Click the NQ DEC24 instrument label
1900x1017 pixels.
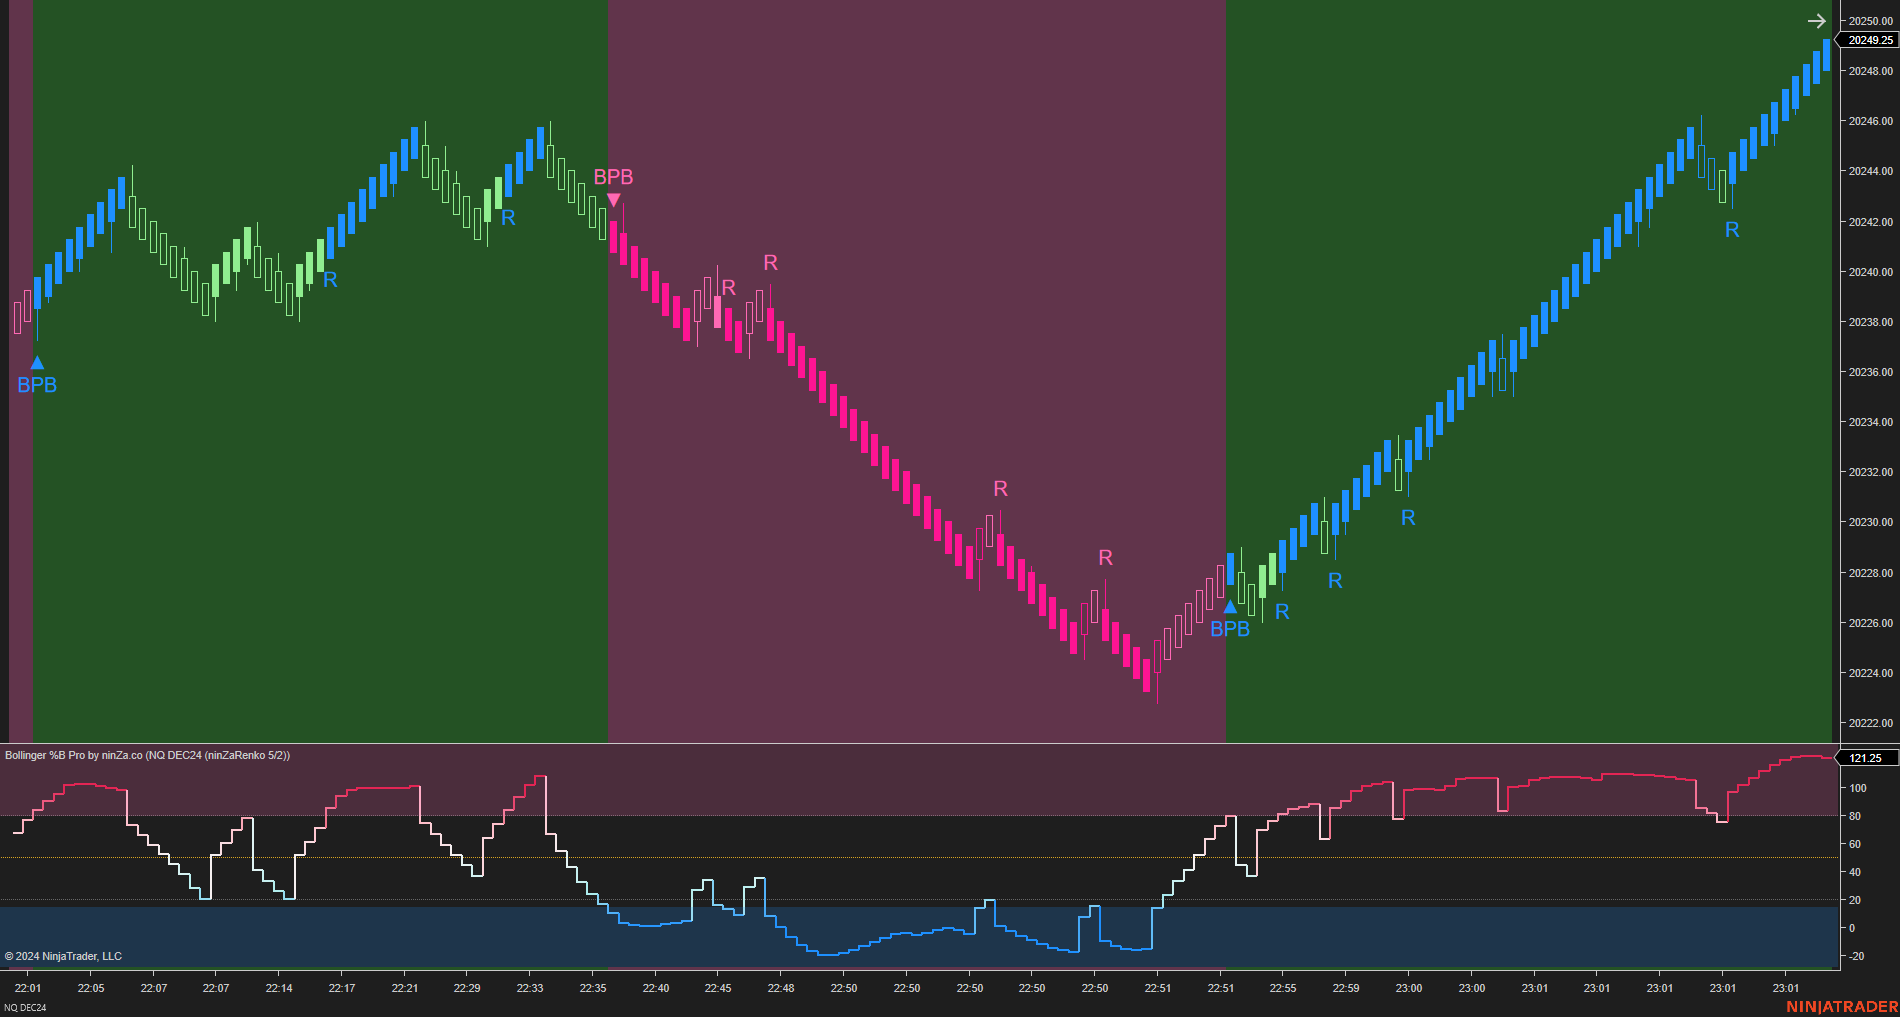(x=26, y=1007)
